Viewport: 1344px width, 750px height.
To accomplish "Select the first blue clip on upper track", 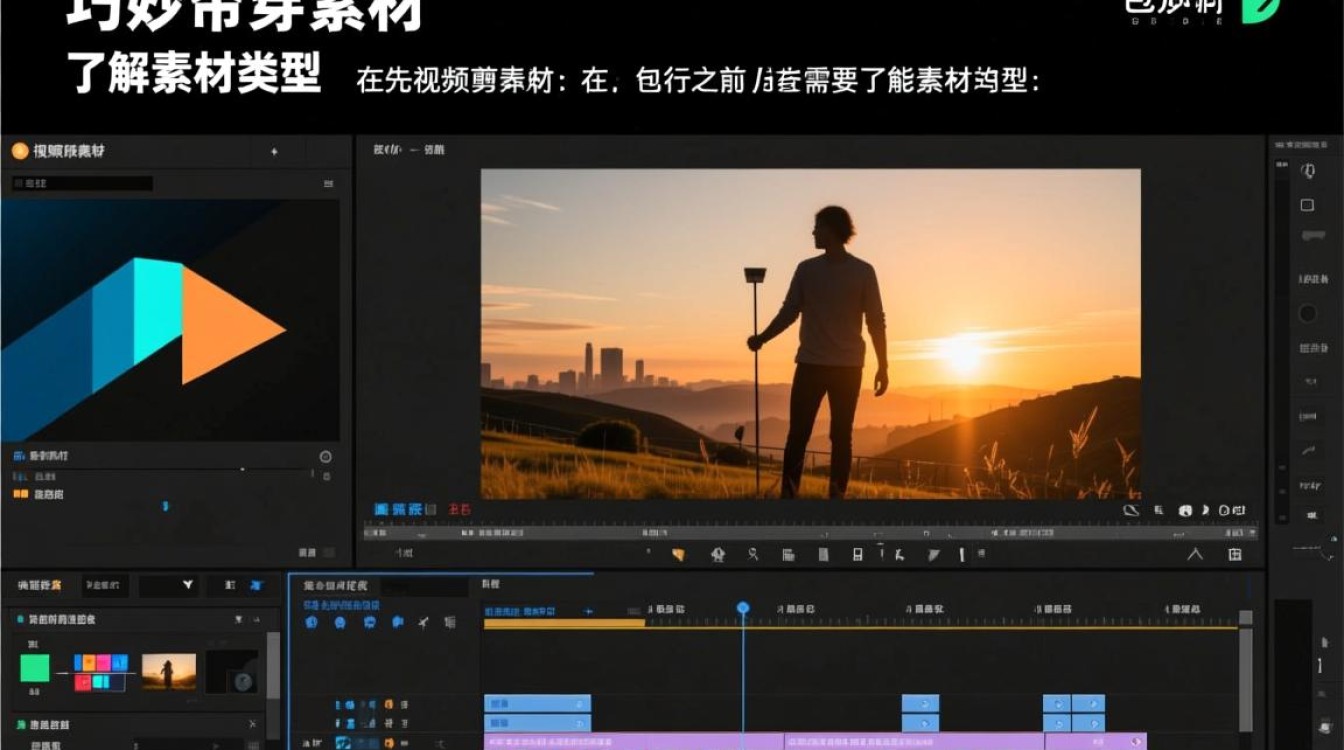I will pyautogui.click(x=537, y=703).
